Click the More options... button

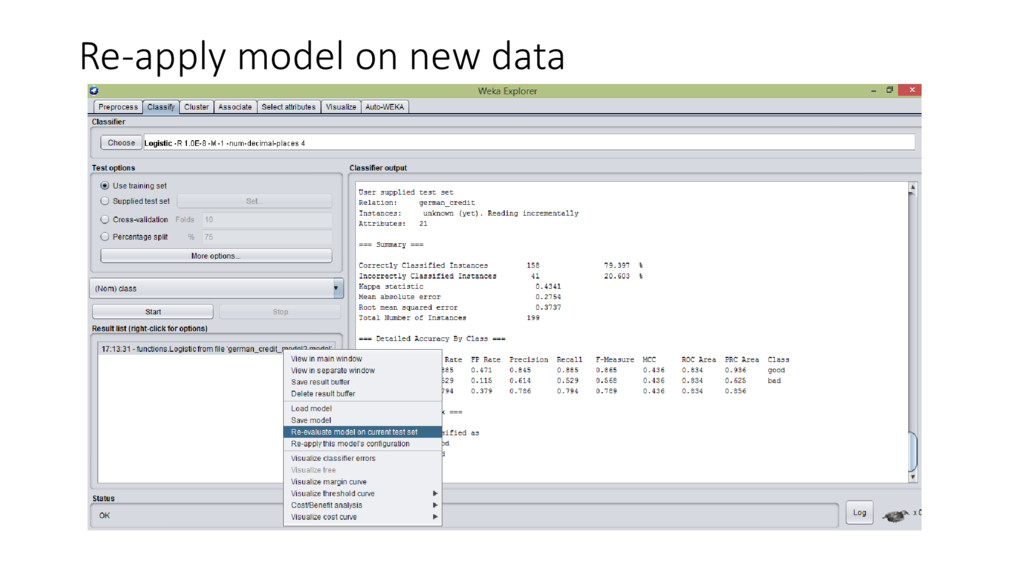(x=216, y=256)
